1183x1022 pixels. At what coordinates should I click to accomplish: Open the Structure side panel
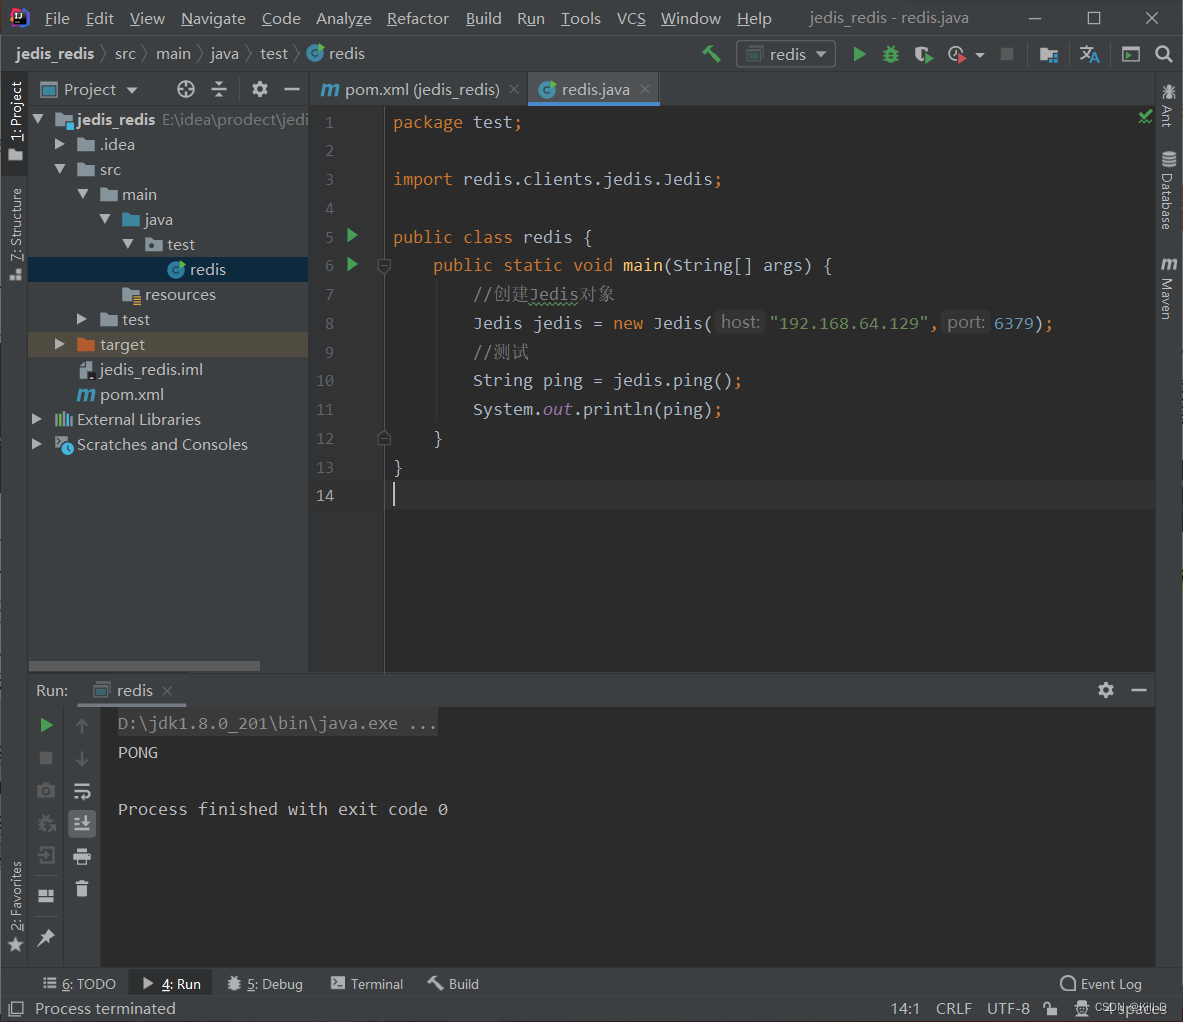pyautogui.click(x=16, y=234)
